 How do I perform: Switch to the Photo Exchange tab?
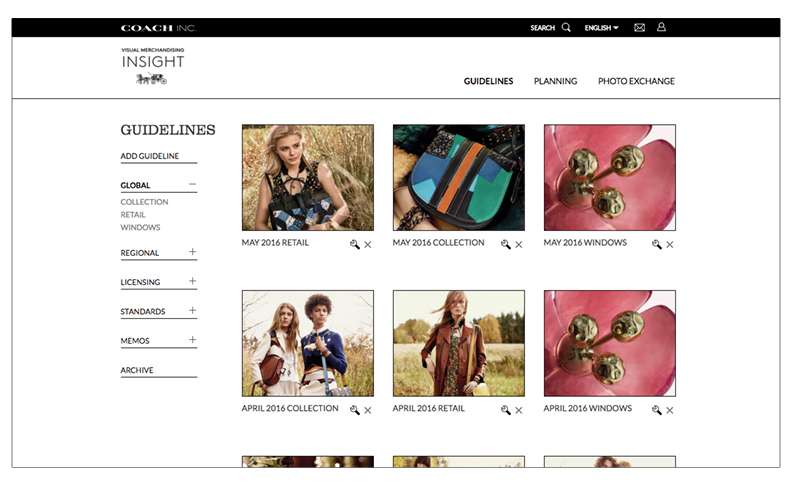636,81
